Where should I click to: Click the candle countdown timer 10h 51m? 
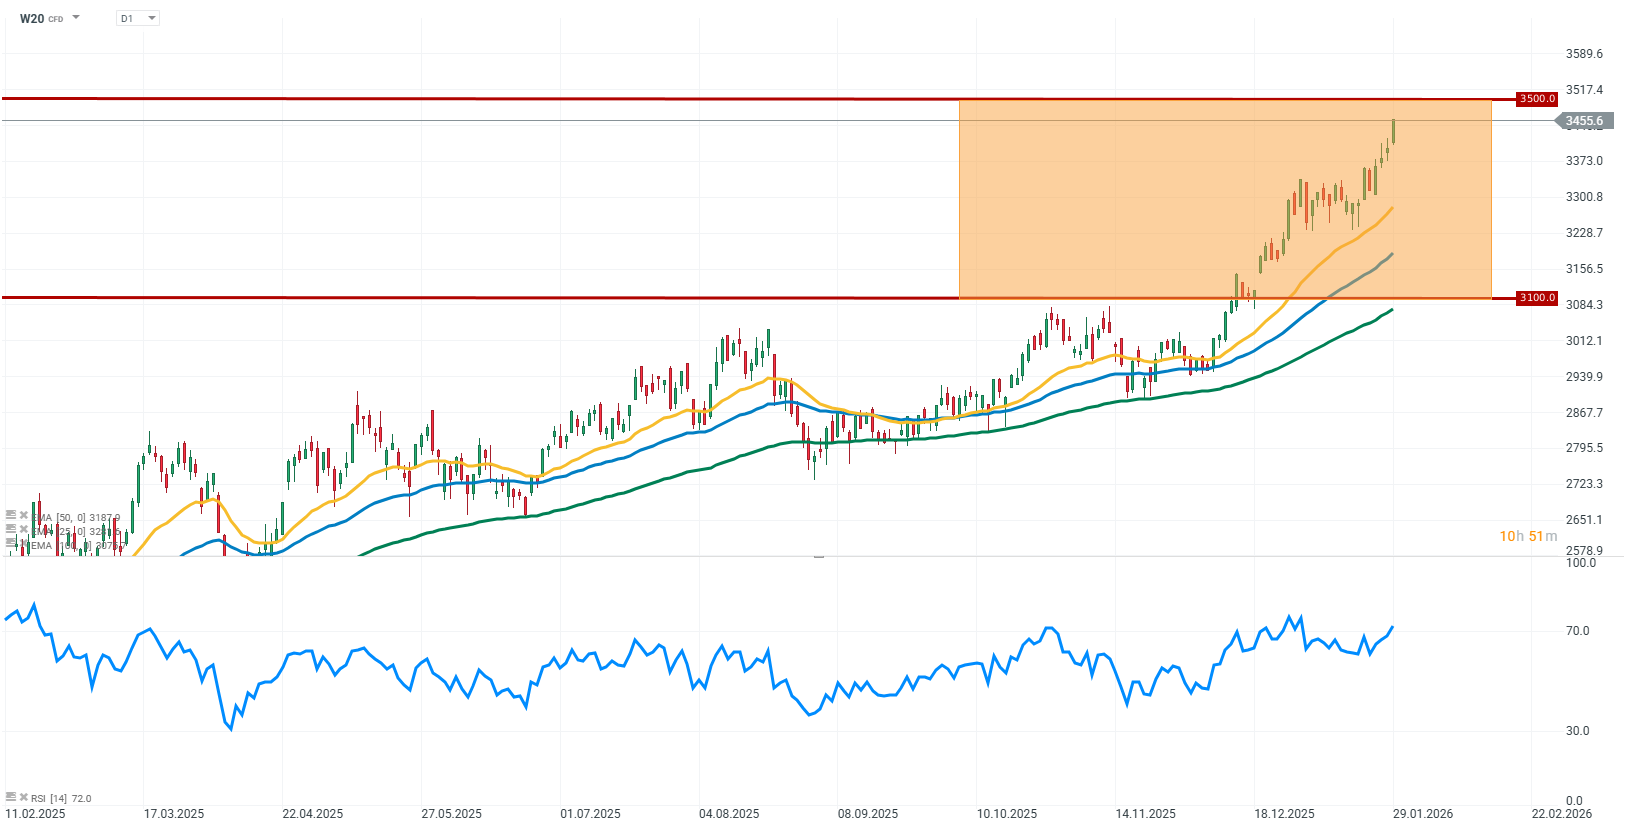[x=1528, y=536]
